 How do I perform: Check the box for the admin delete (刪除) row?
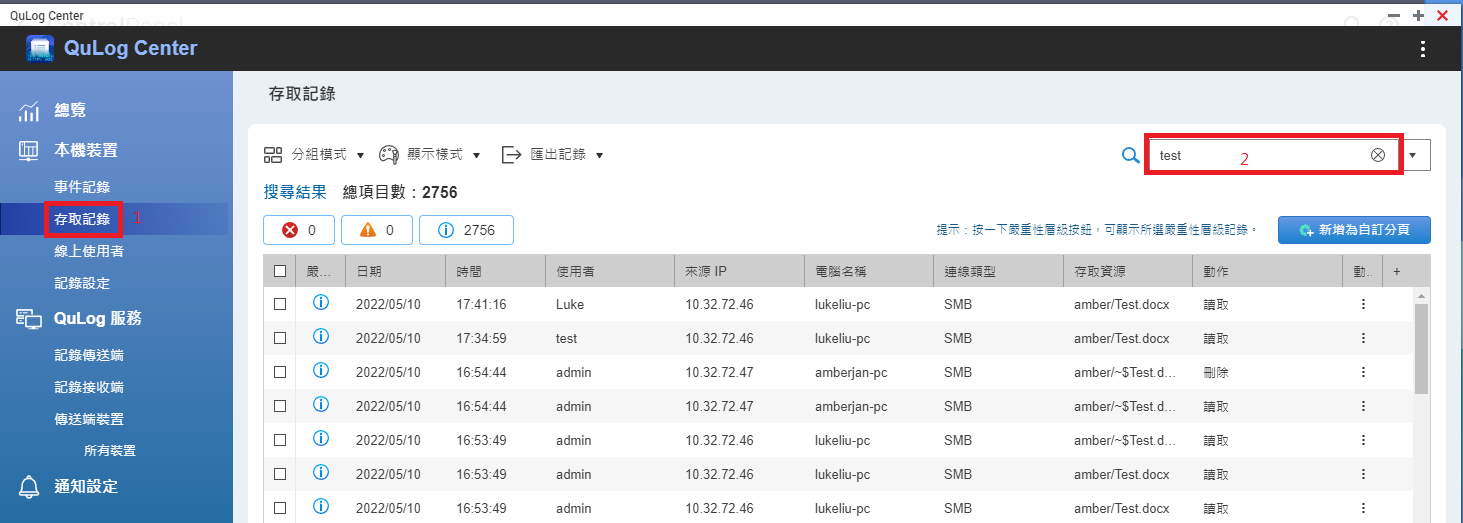click(280, 372)
